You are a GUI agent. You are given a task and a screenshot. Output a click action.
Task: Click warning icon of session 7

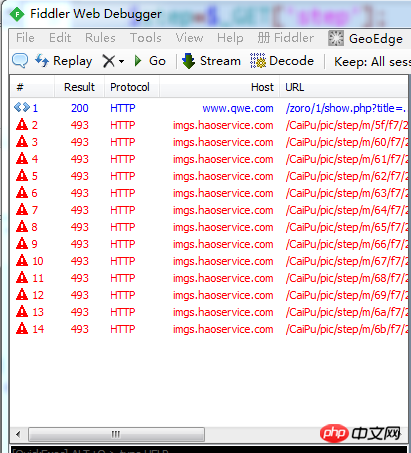tap(22, 210)
